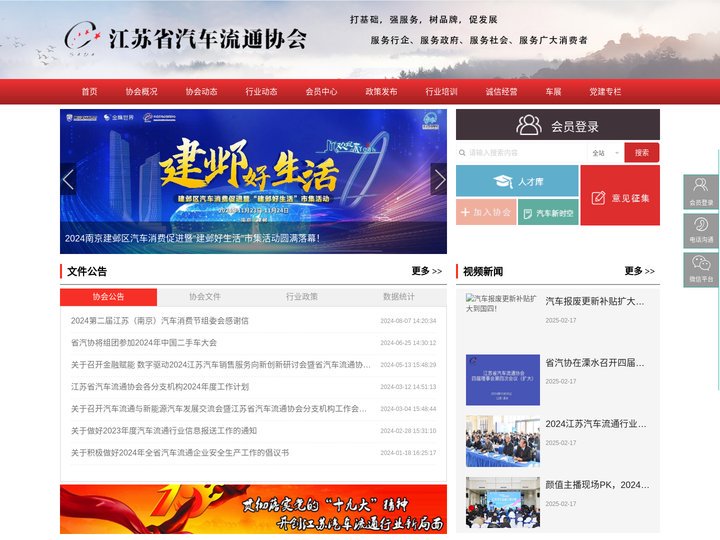
Task: Click the 十九大精神 red banner image
Action: point(253,509)
